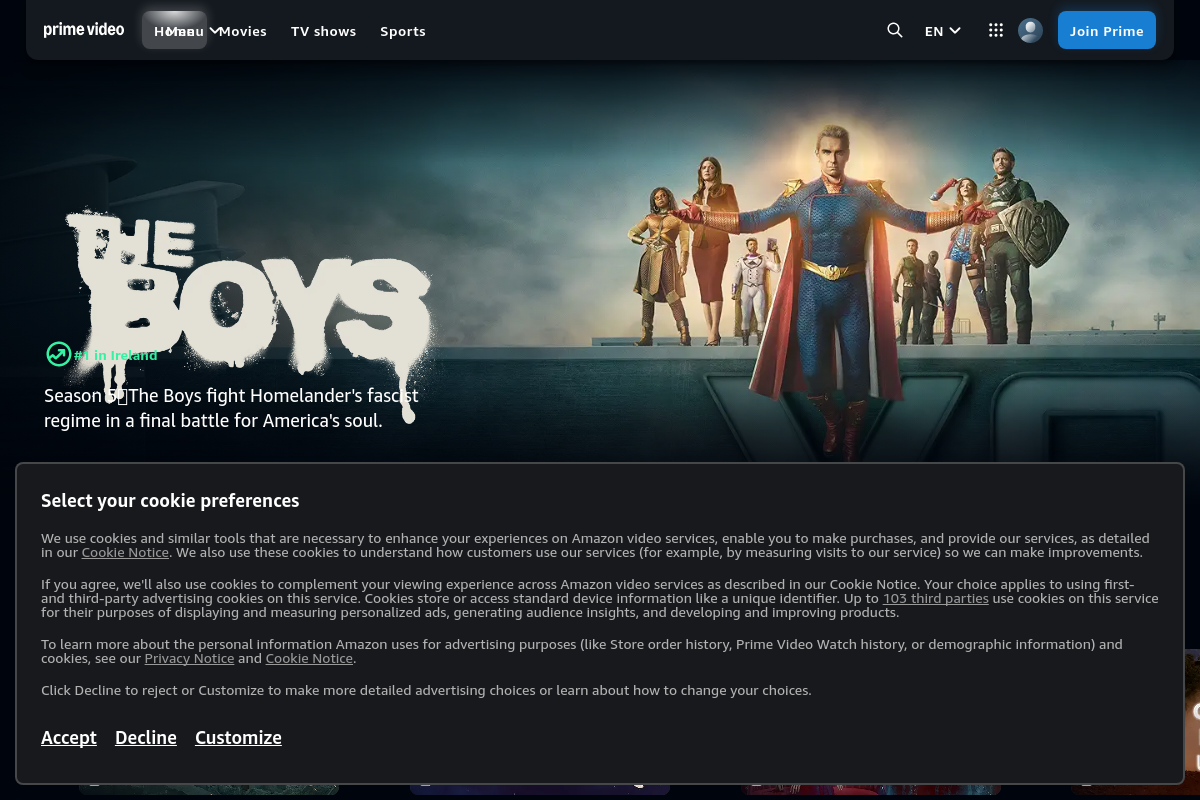This screenshot has width=1200, height=800.
Task: Select the highlighted Home tab
Action: [175, 30]
